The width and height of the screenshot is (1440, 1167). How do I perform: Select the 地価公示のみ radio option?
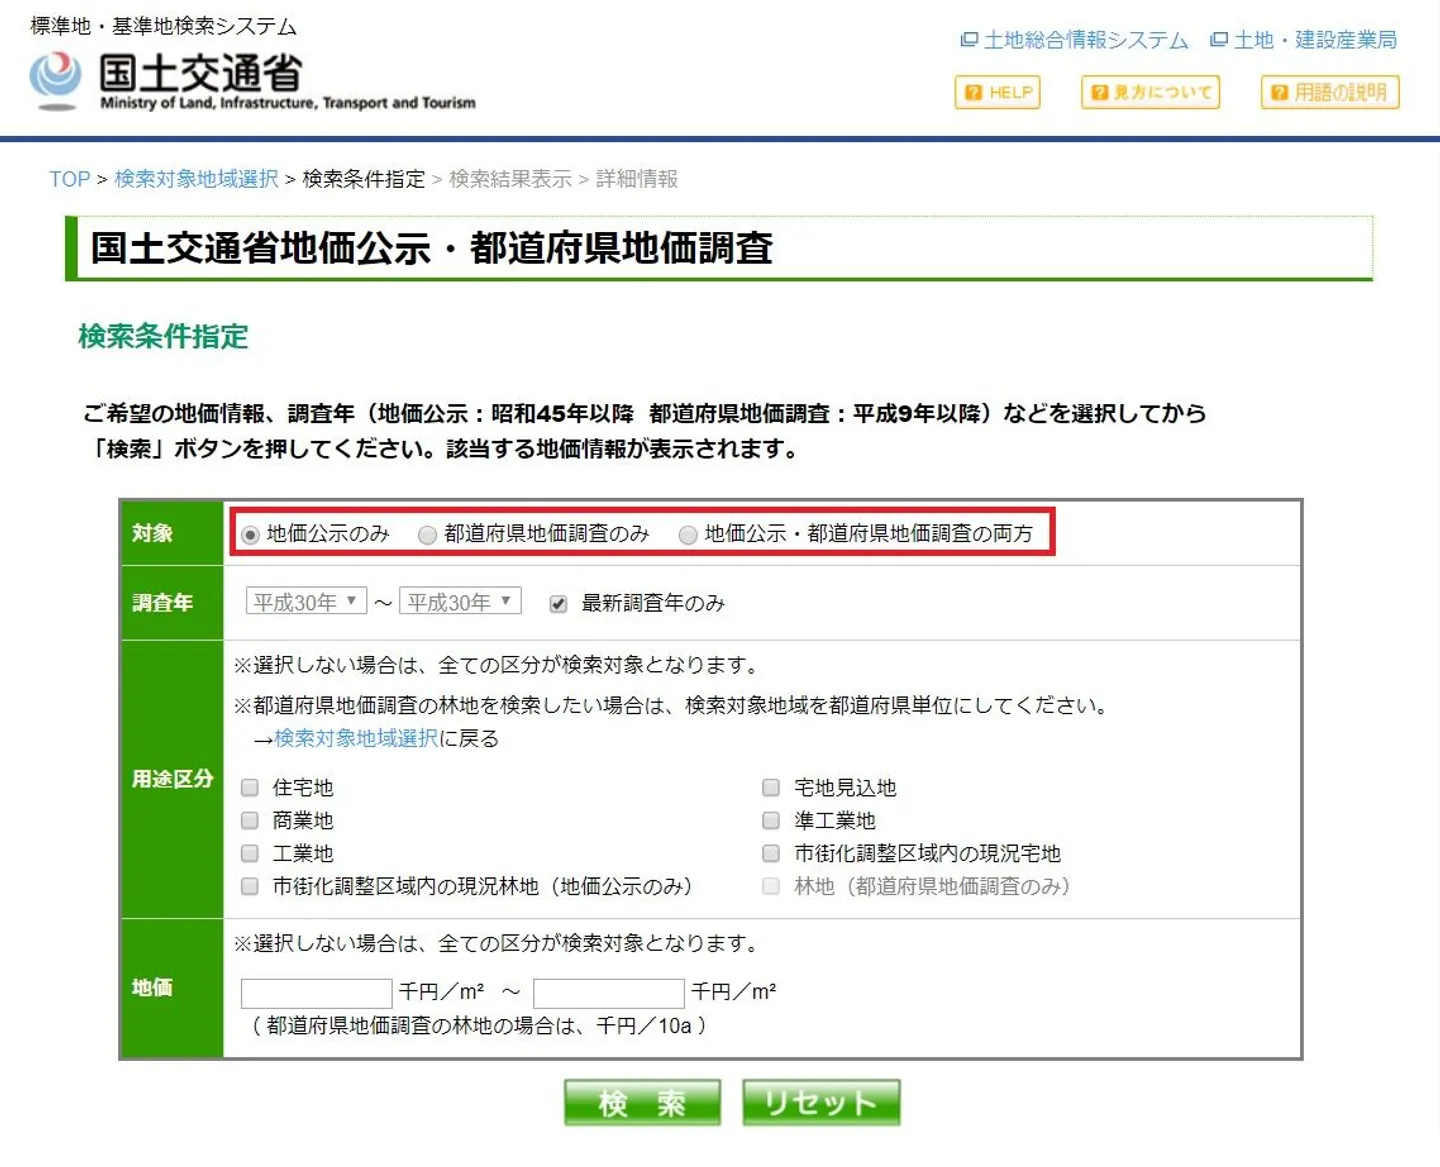click(251, 535)
